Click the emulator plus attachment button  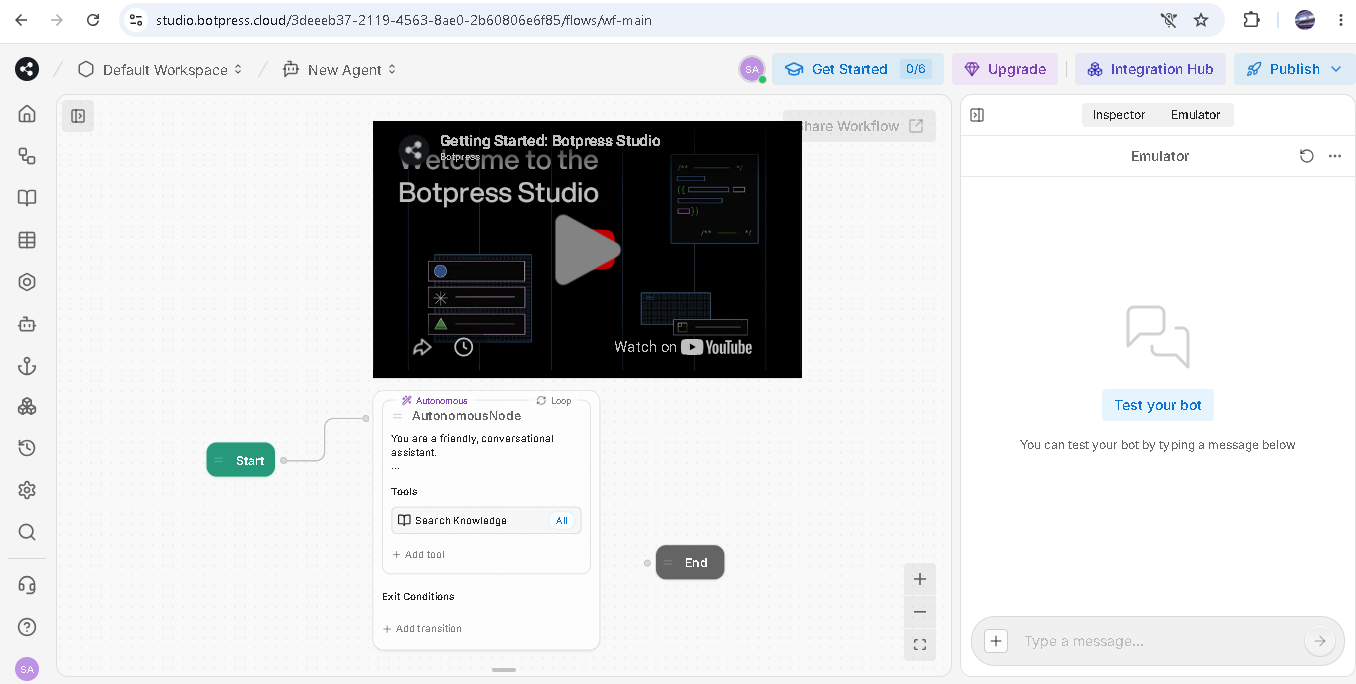point(996,641)
